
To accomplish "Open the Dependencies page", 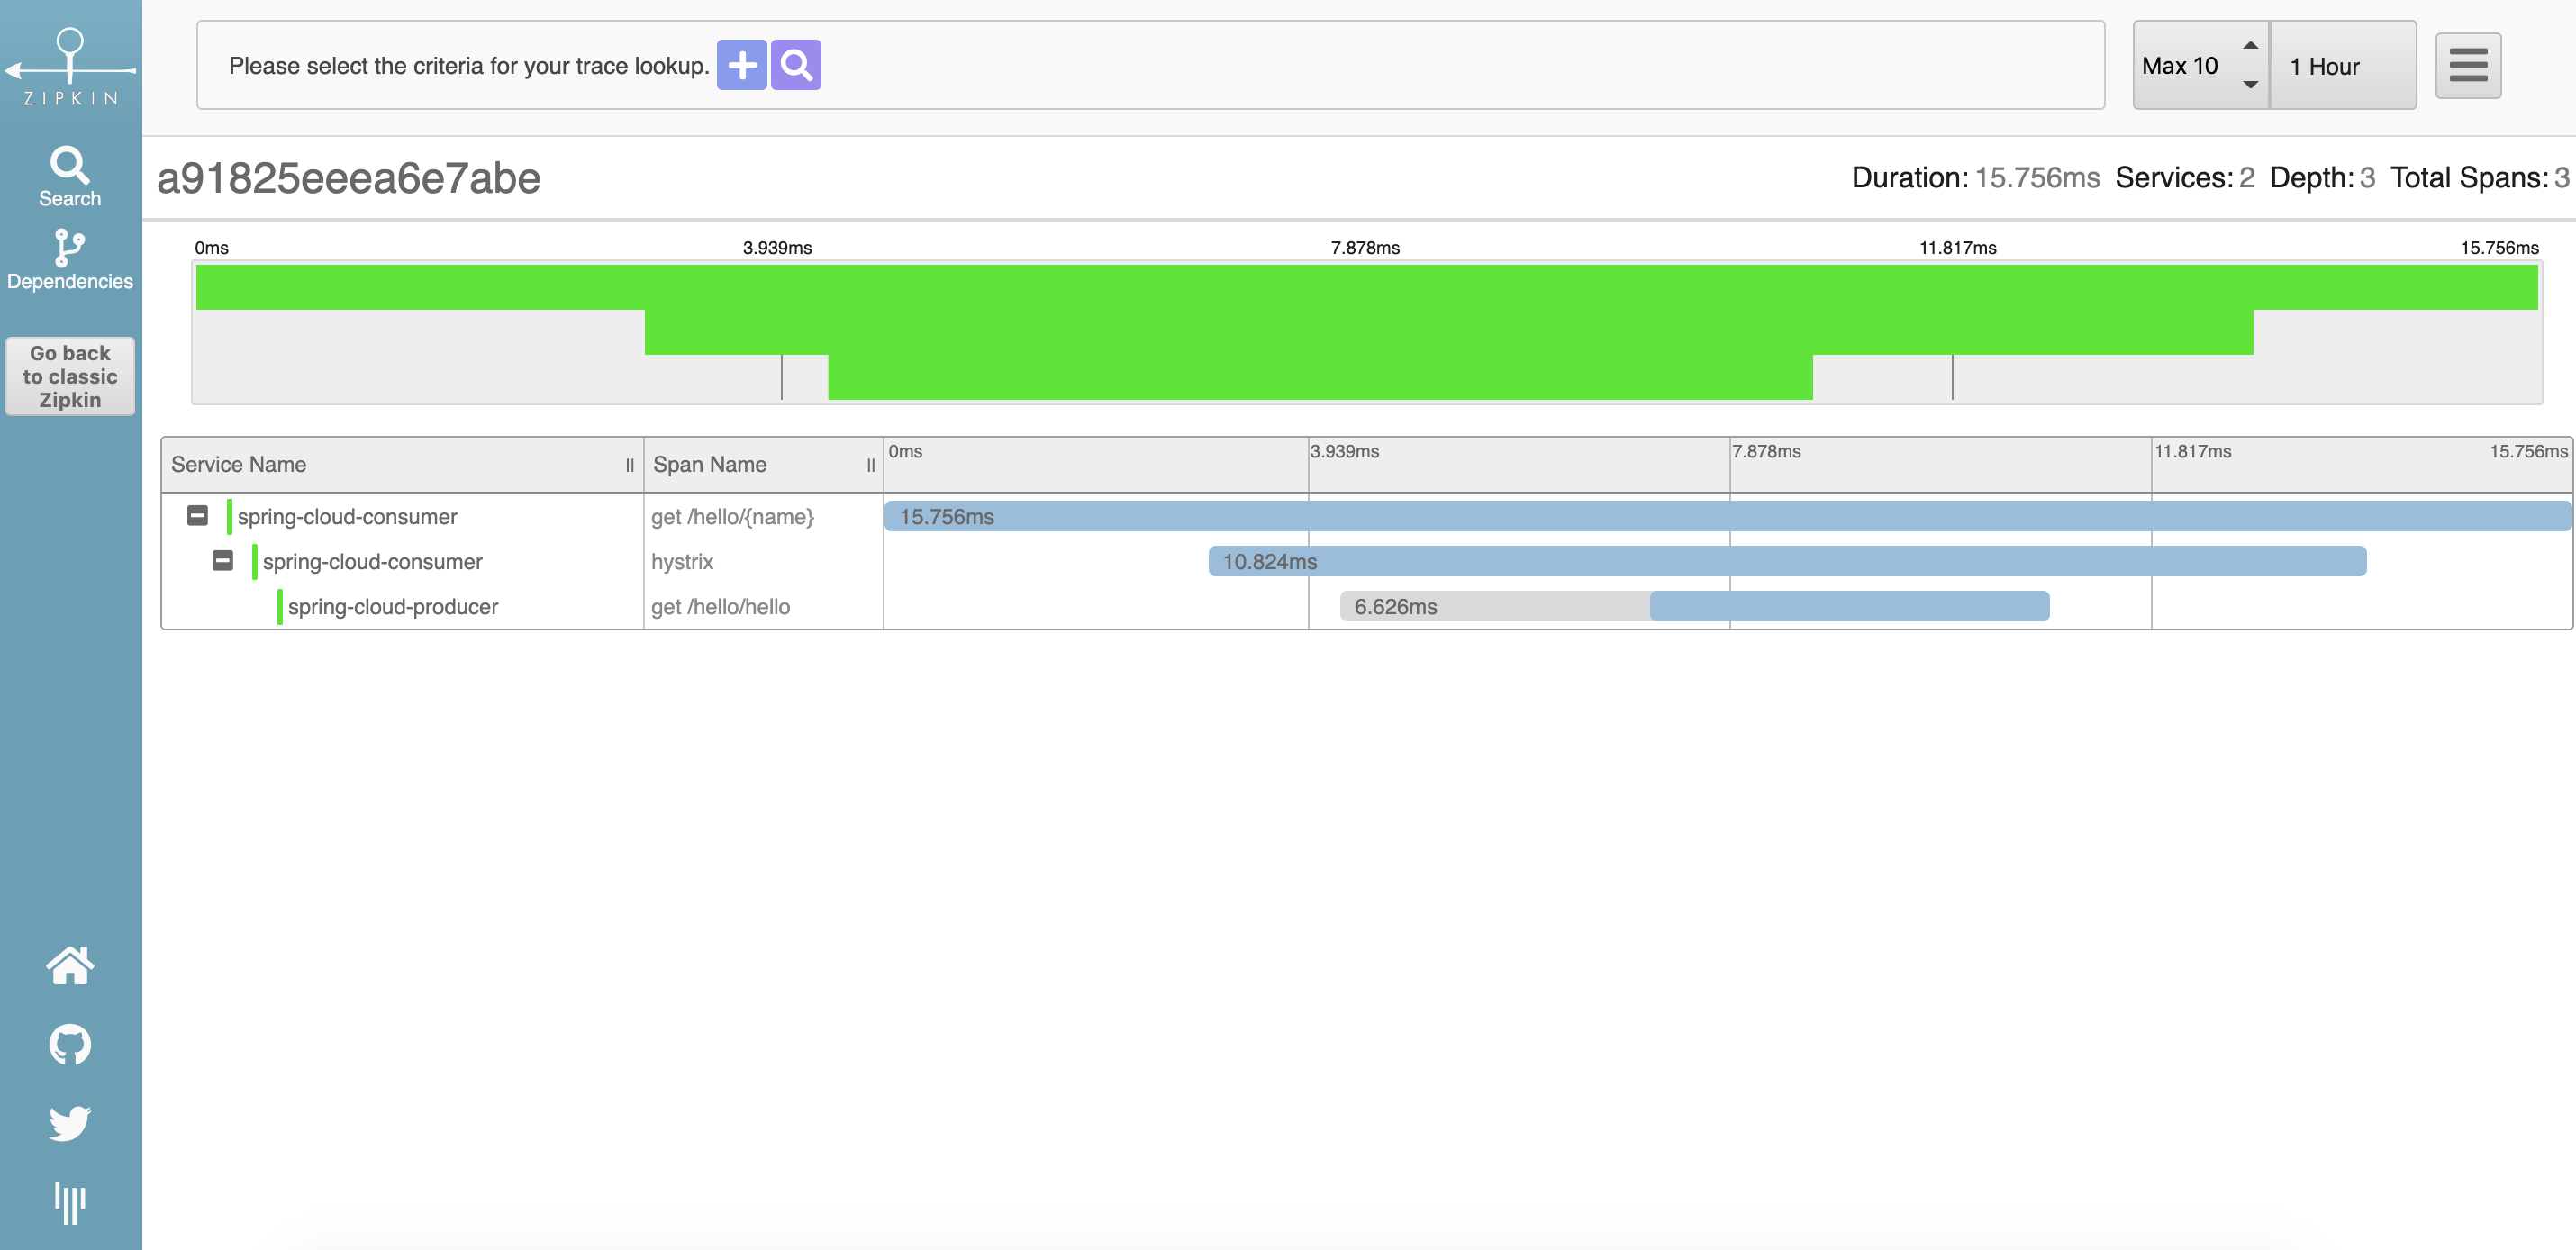I will [70, 260].
